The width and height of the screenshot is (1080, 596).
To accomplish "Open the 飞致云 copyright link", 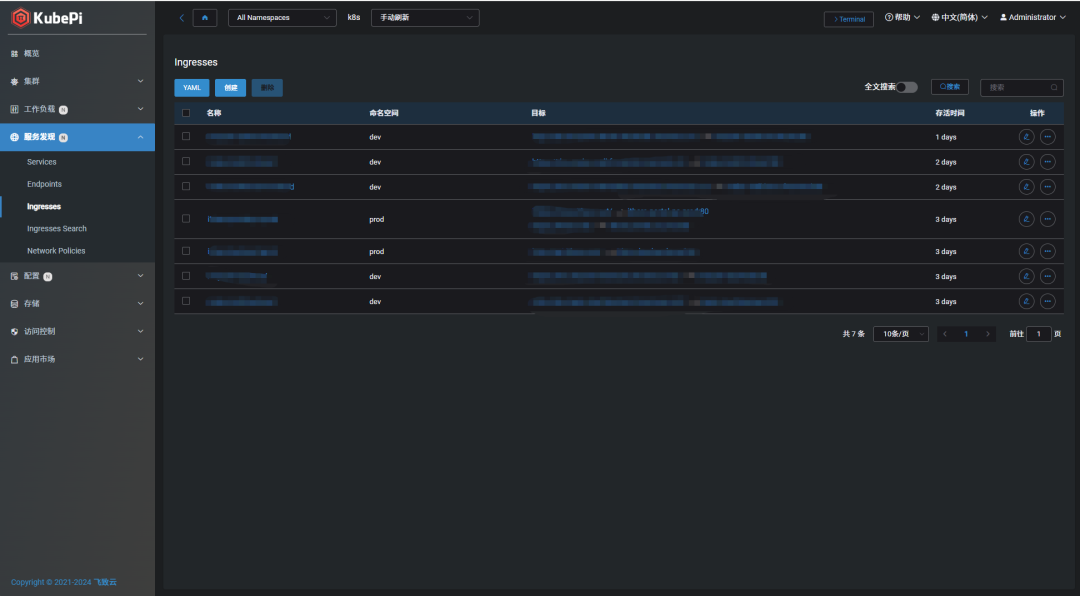I will point(105,582).
